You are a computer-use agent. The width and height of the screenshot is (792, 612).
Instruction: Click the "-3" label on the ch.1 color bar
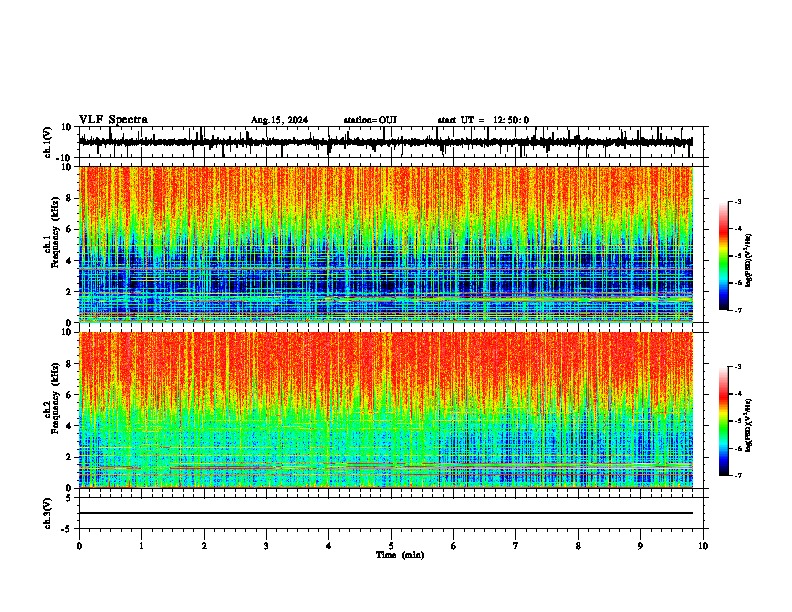(738, 202)
